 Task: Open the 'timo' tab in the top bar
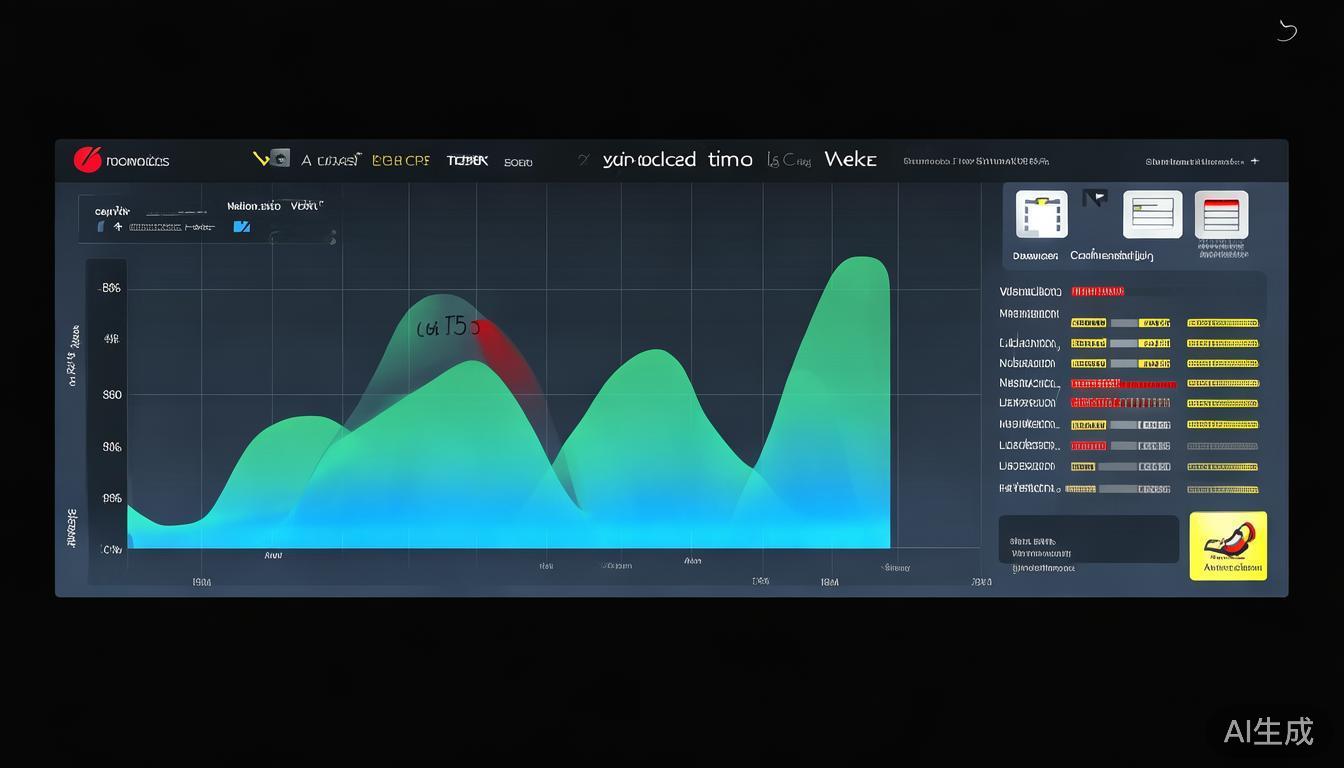(x=730, y=160)
